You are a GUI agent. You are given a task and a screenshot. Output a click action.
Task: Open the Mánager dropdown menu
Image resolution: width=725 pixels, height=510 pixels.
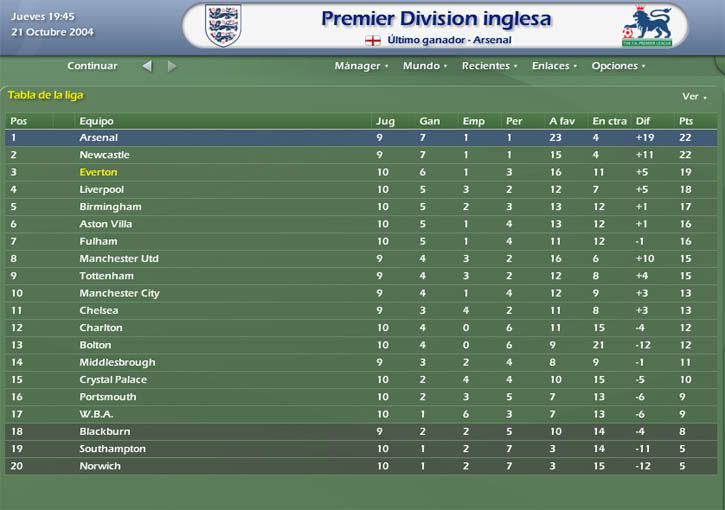coord(361,66)
